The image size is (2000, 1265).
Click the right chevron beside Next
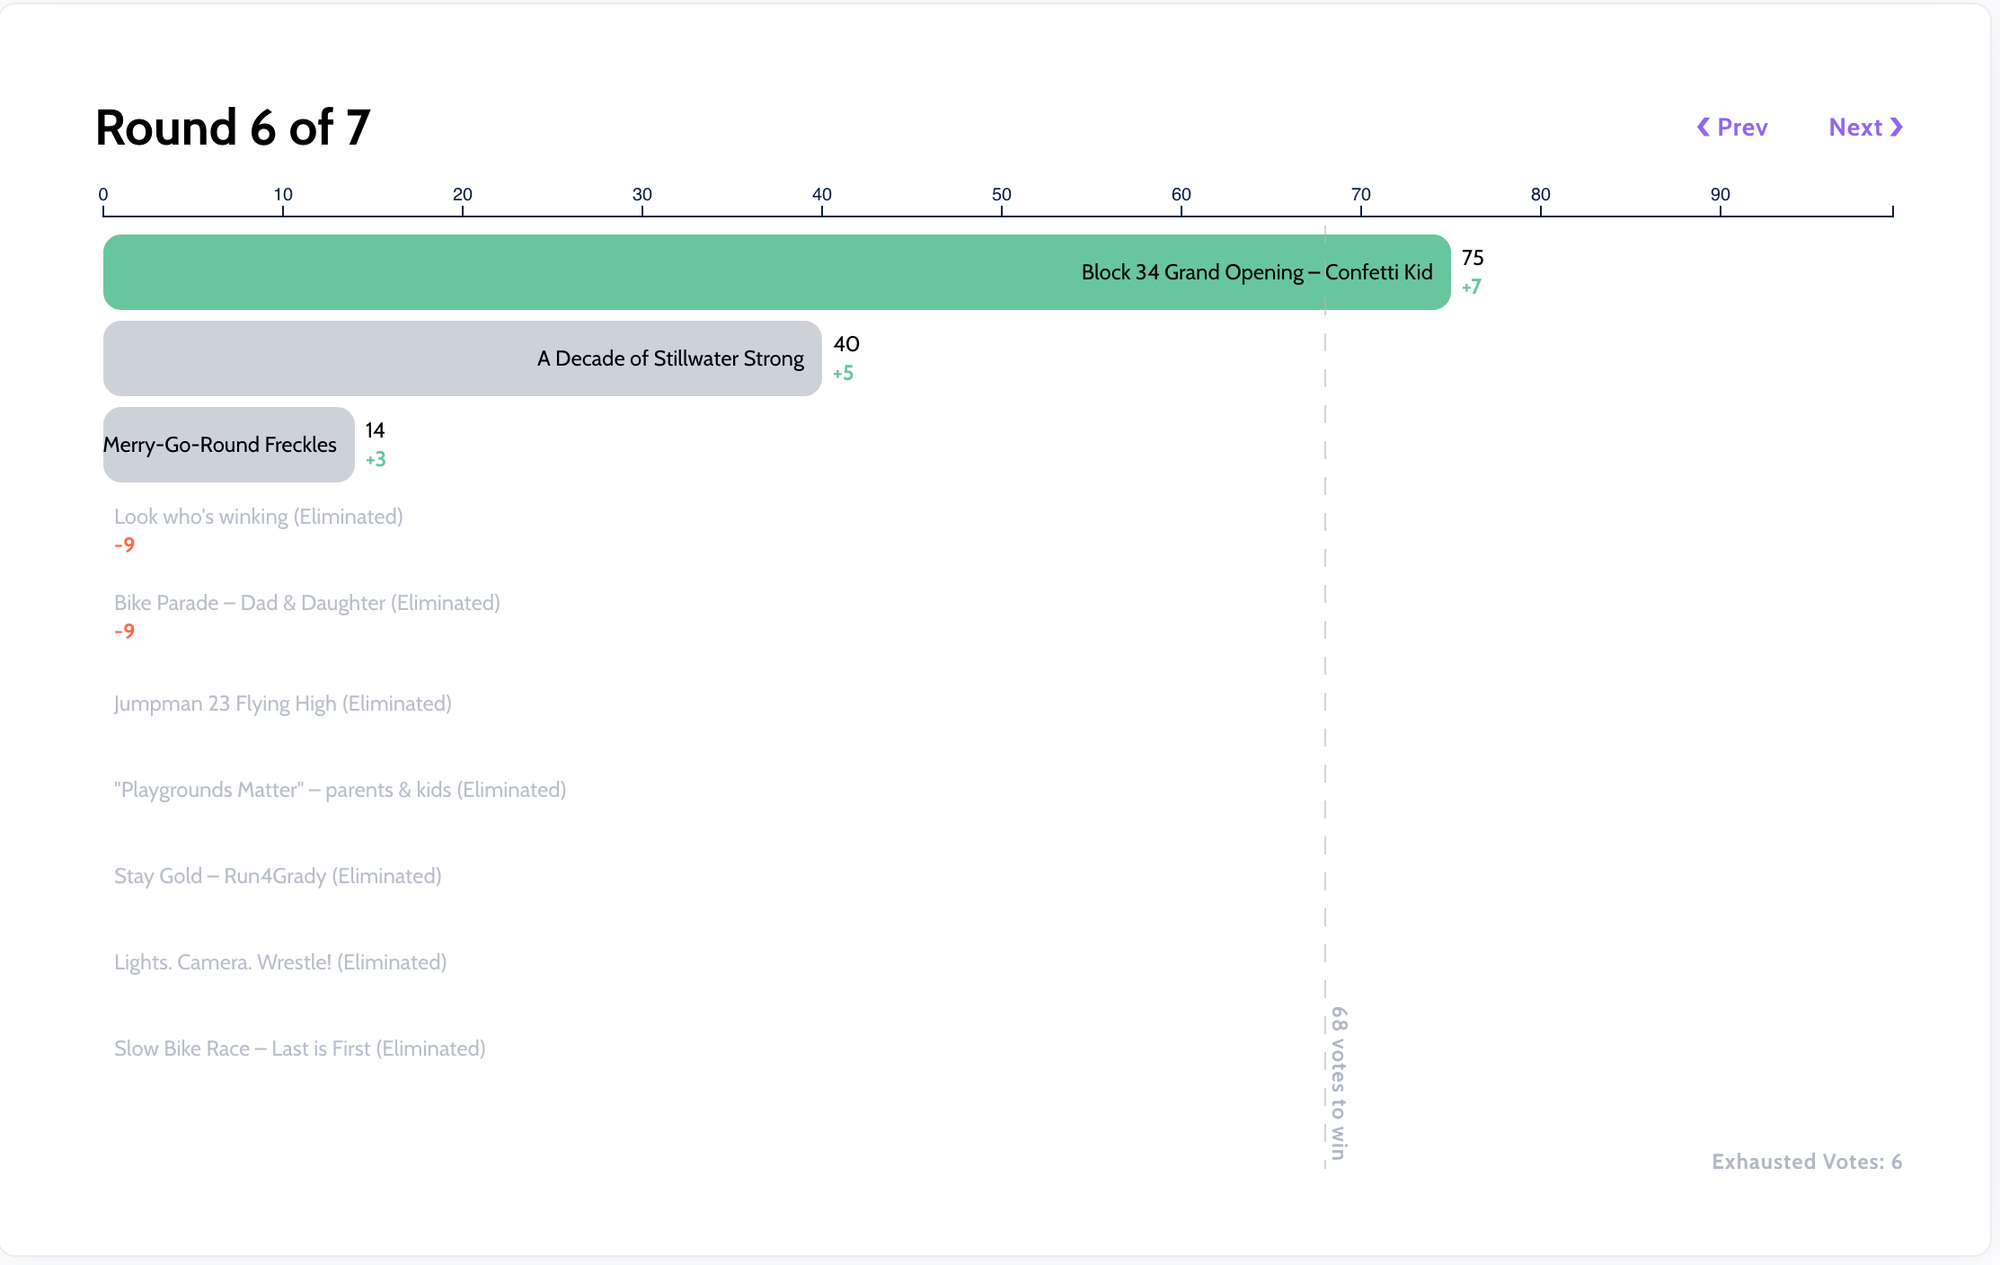point(1896,127)
